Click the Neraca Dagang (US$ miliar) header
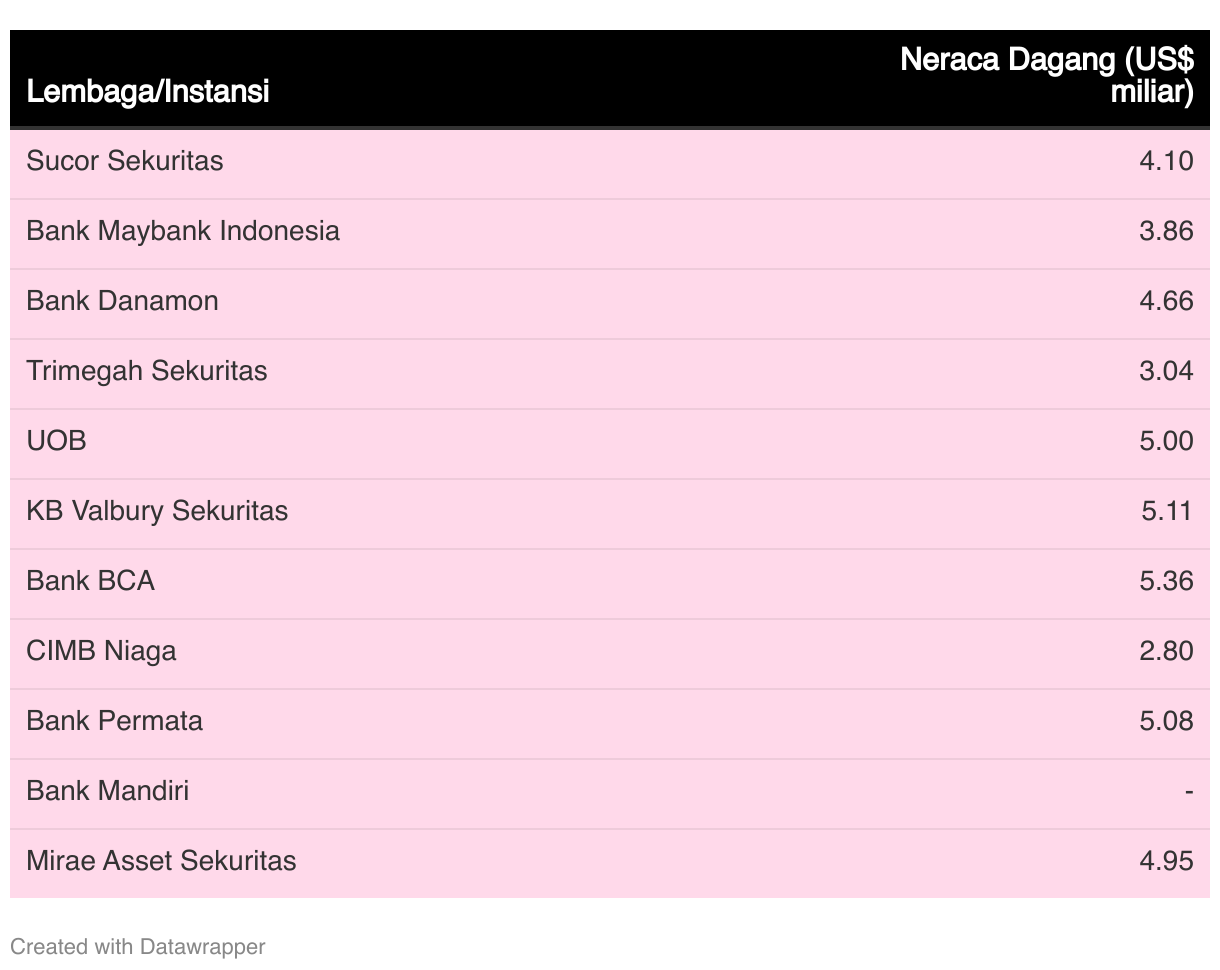 point(1047,75)
